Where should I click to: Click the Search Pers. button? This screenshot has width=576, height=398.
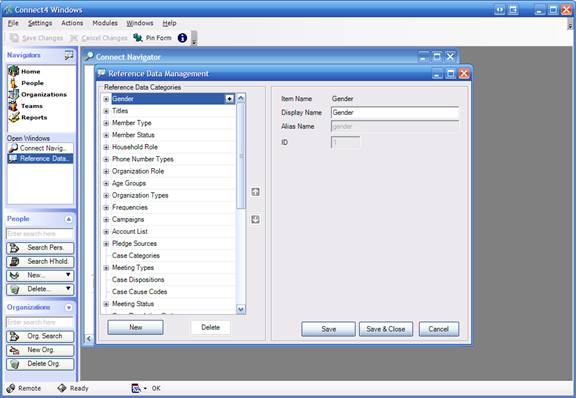coord(40,248)
